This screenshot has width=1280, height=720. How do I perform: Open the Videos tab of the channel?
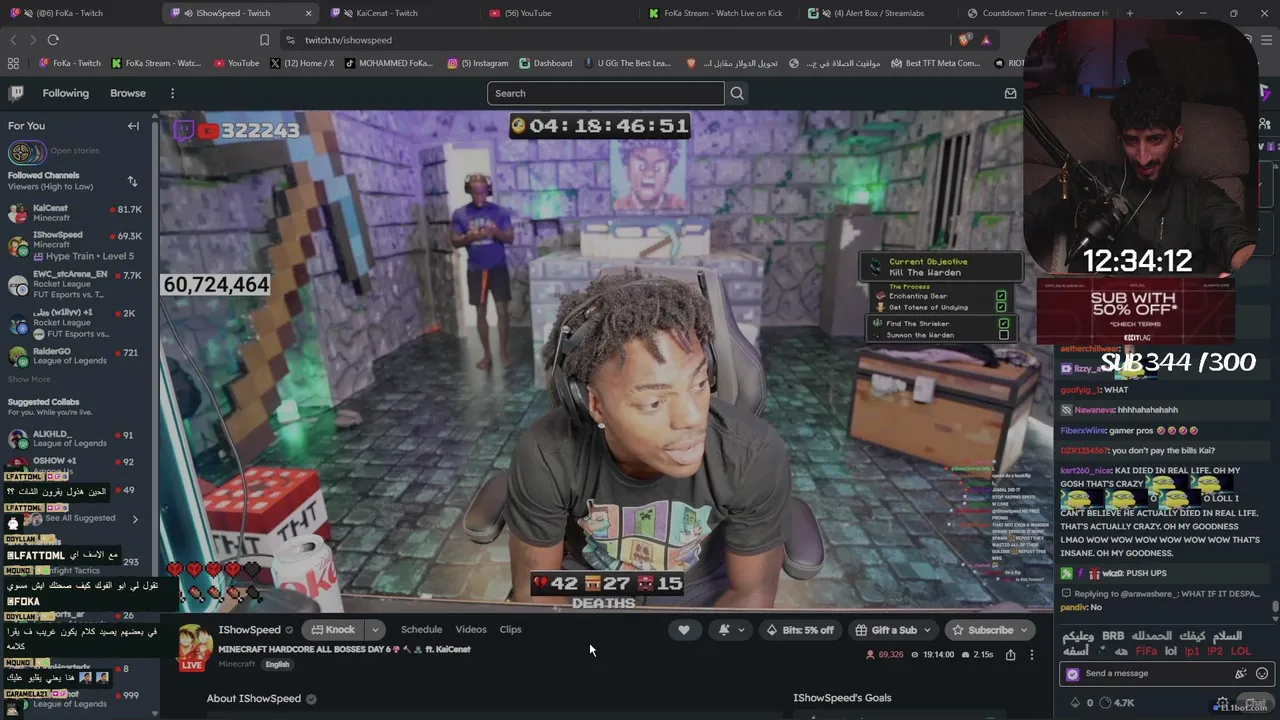[x=471, y=630]
